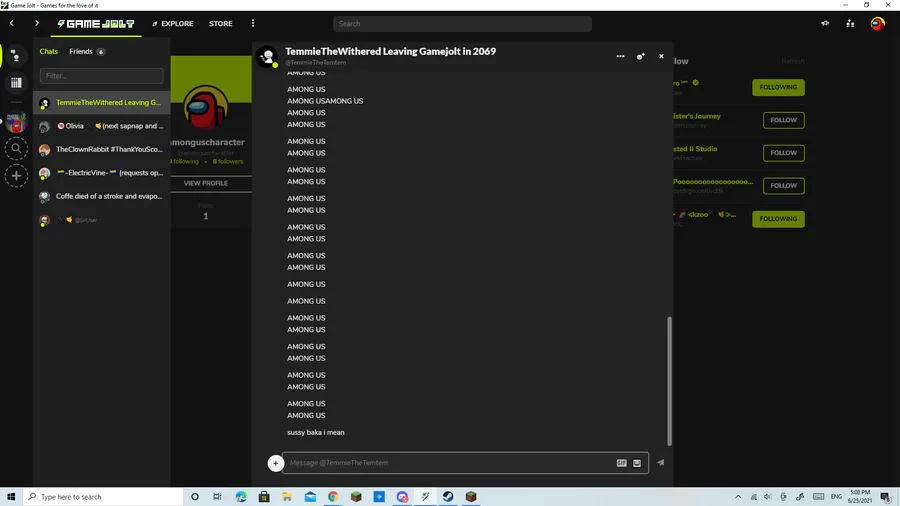Image resolution: width=900 pixels, height=506 pixels.
Task: Open chat with TemmieTheWithered
Action: (x=102, y=103)
